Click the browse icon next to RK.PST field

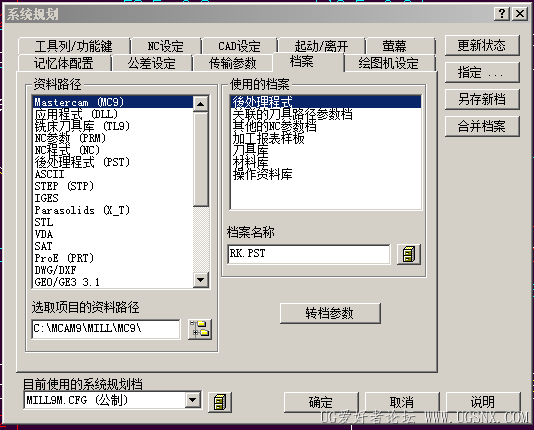[x=409, y=254]
